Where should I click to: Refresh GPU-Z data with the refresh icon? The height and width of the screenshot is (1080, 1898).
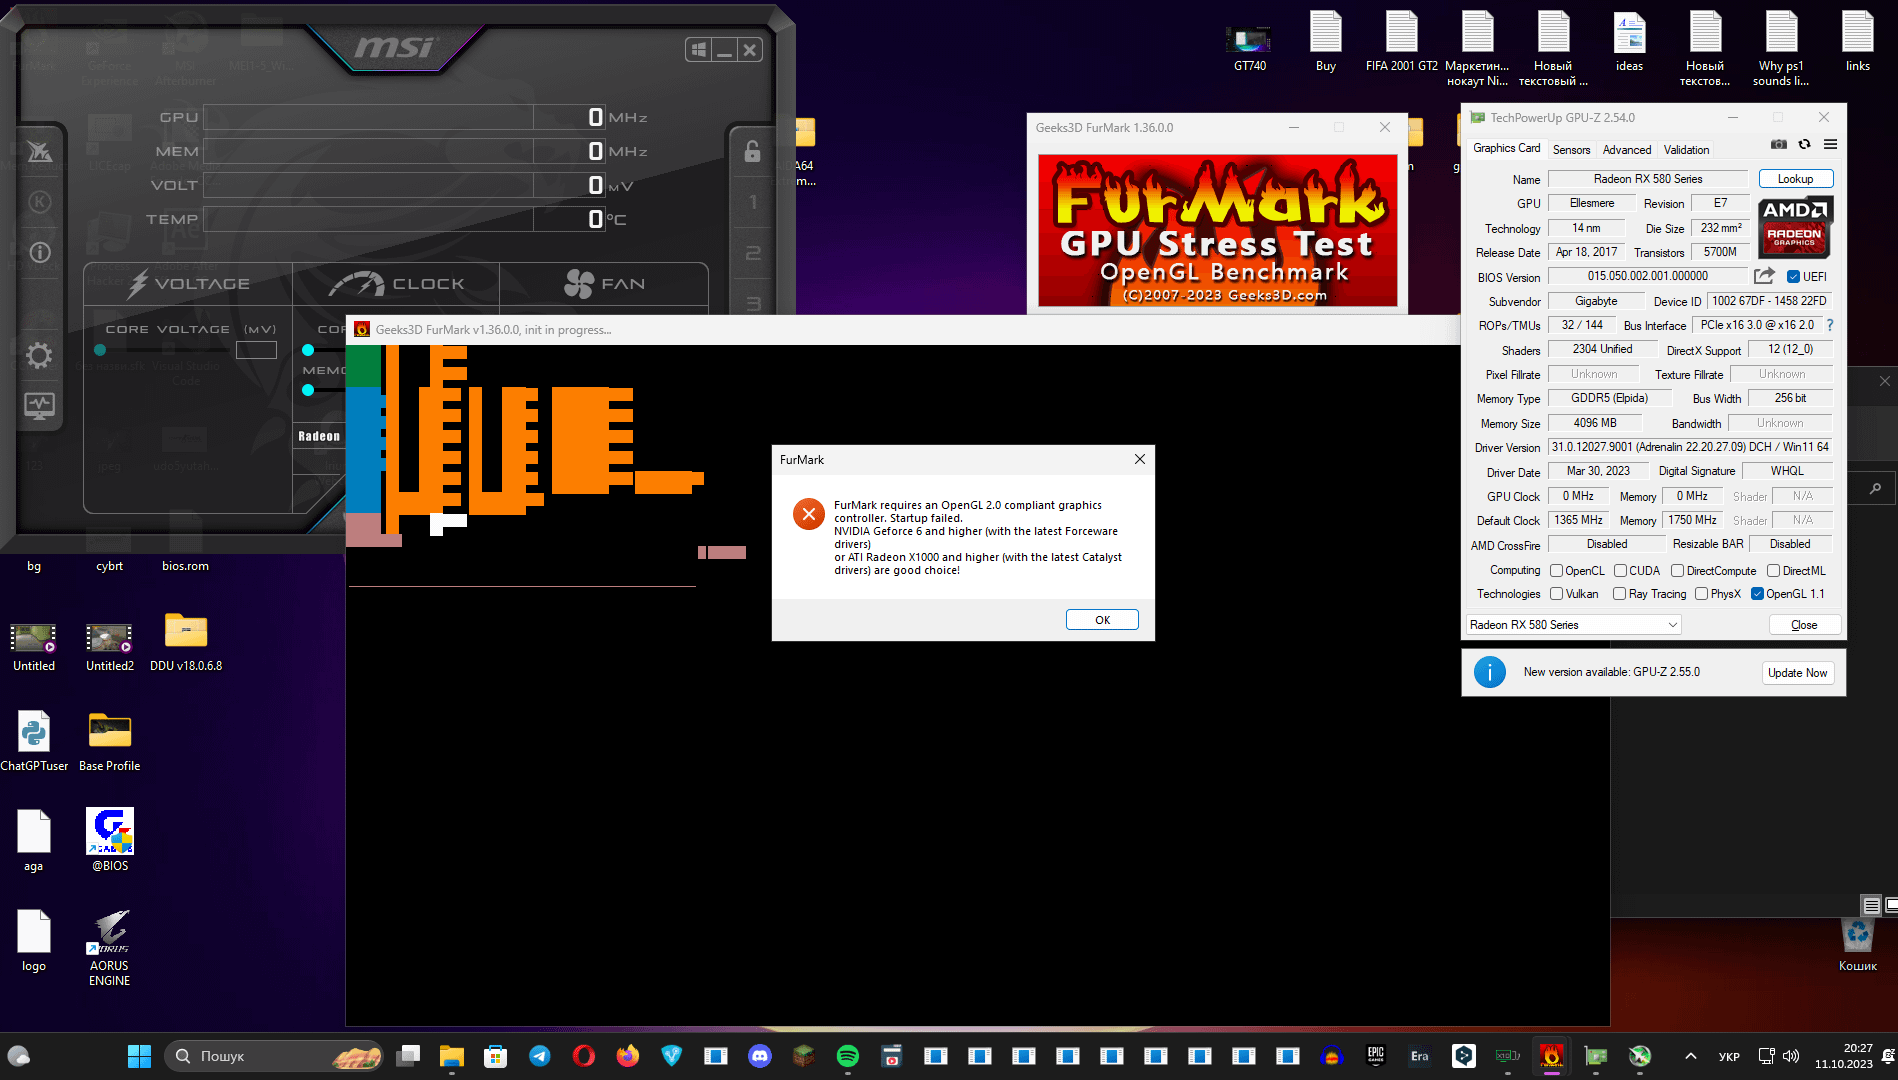(1805, 144)
